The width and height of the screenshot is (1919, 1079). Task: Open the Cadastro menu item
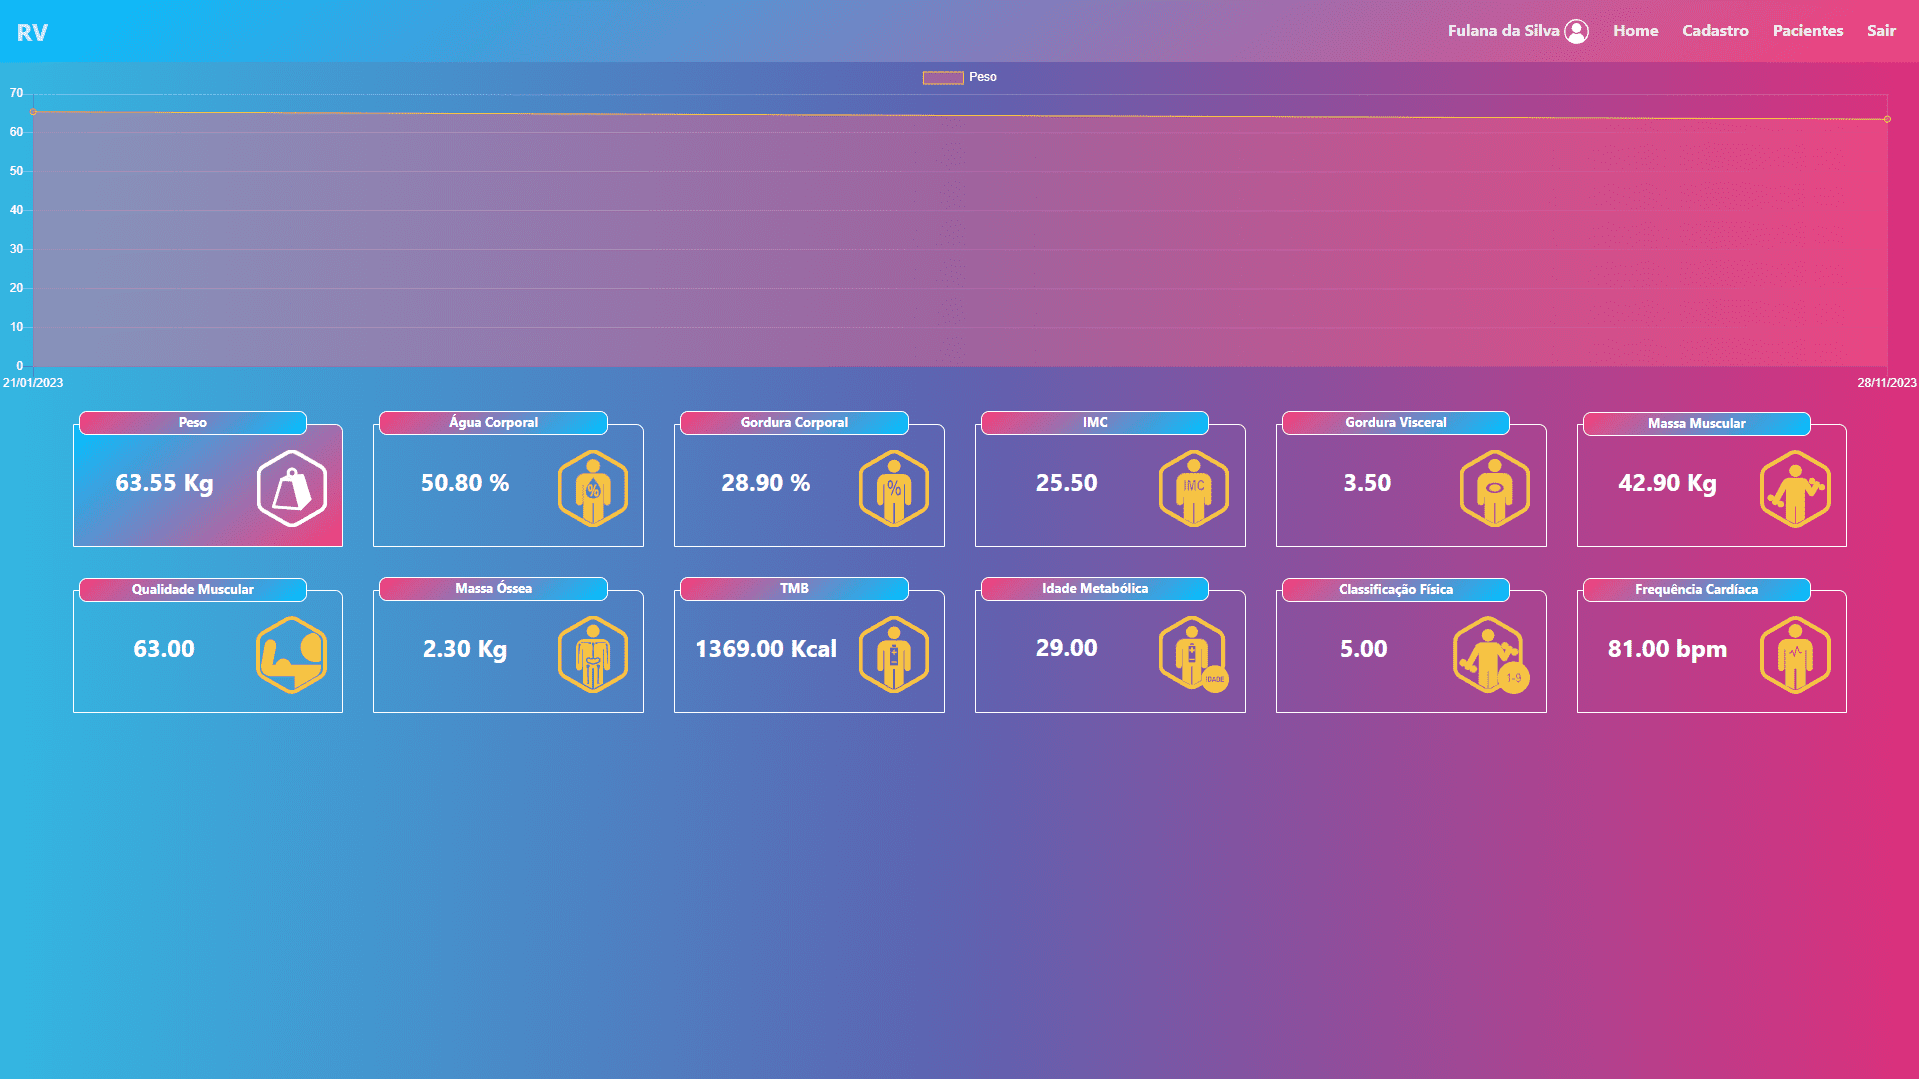click(1715, 31)
